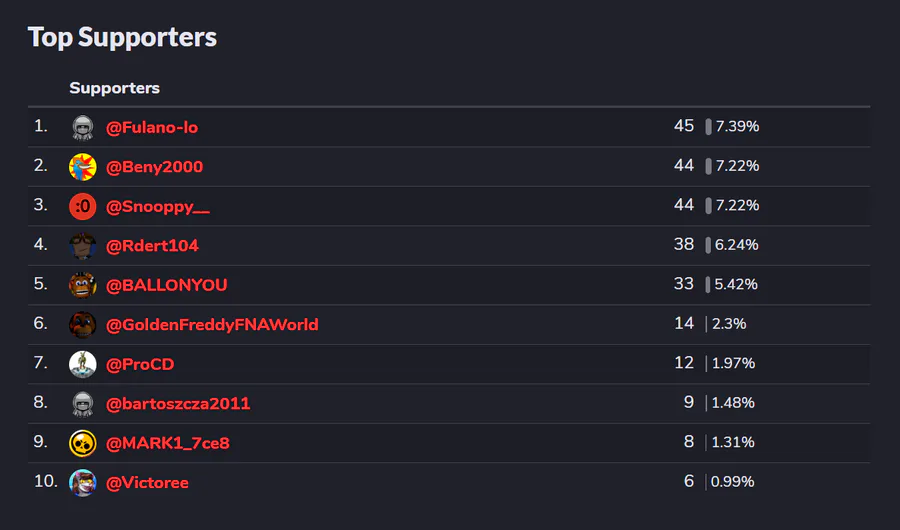Visit @Beny2000 username link
The height and width of the screenshot is (530, 900).
[x=154, y=167]
